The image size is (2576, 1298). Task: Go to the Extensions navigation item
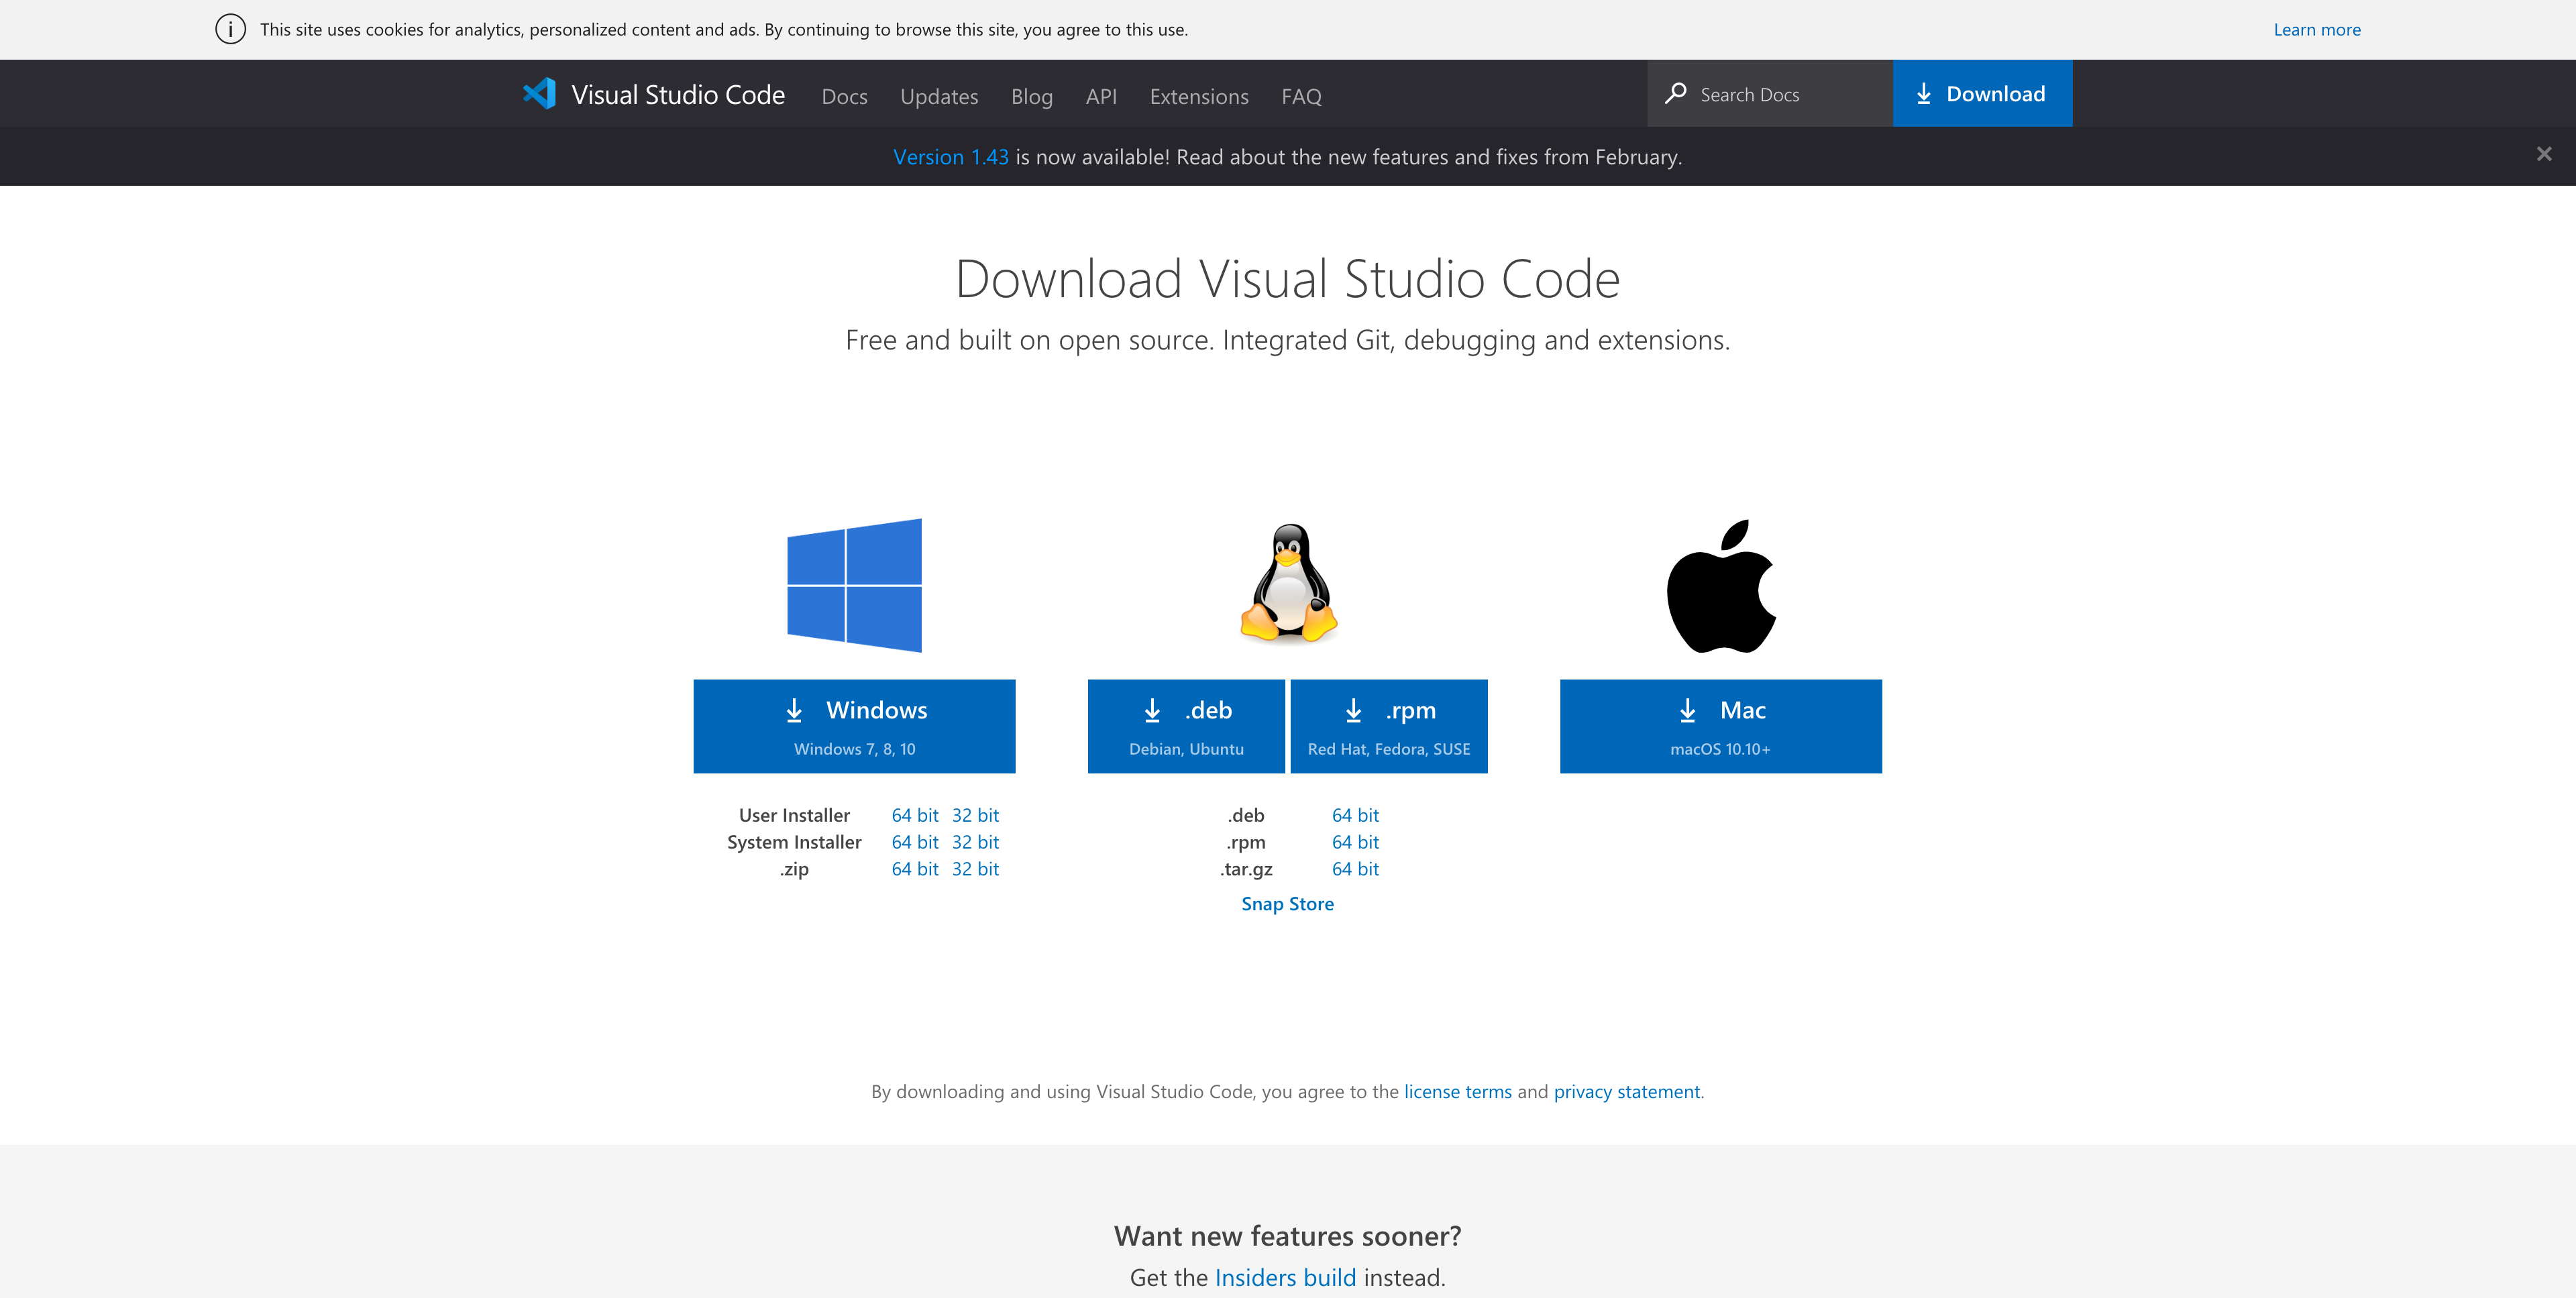click(x=1198, y=96)
